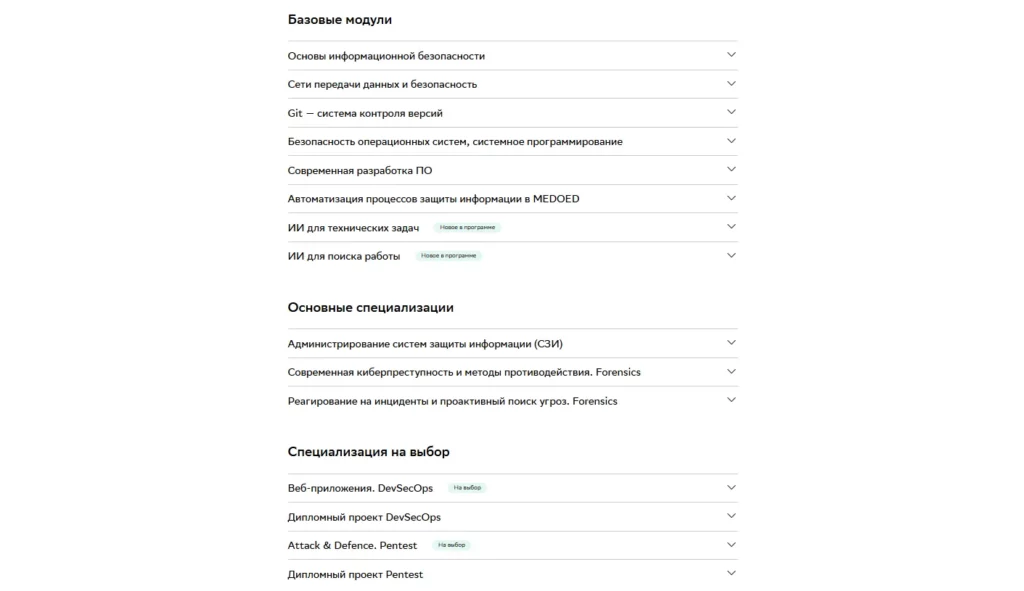Click 'На выбор' badge beside Attack & Defence. Pentest
The width and height of the screenshot is (1024, 591).
[x=451, y=545]
